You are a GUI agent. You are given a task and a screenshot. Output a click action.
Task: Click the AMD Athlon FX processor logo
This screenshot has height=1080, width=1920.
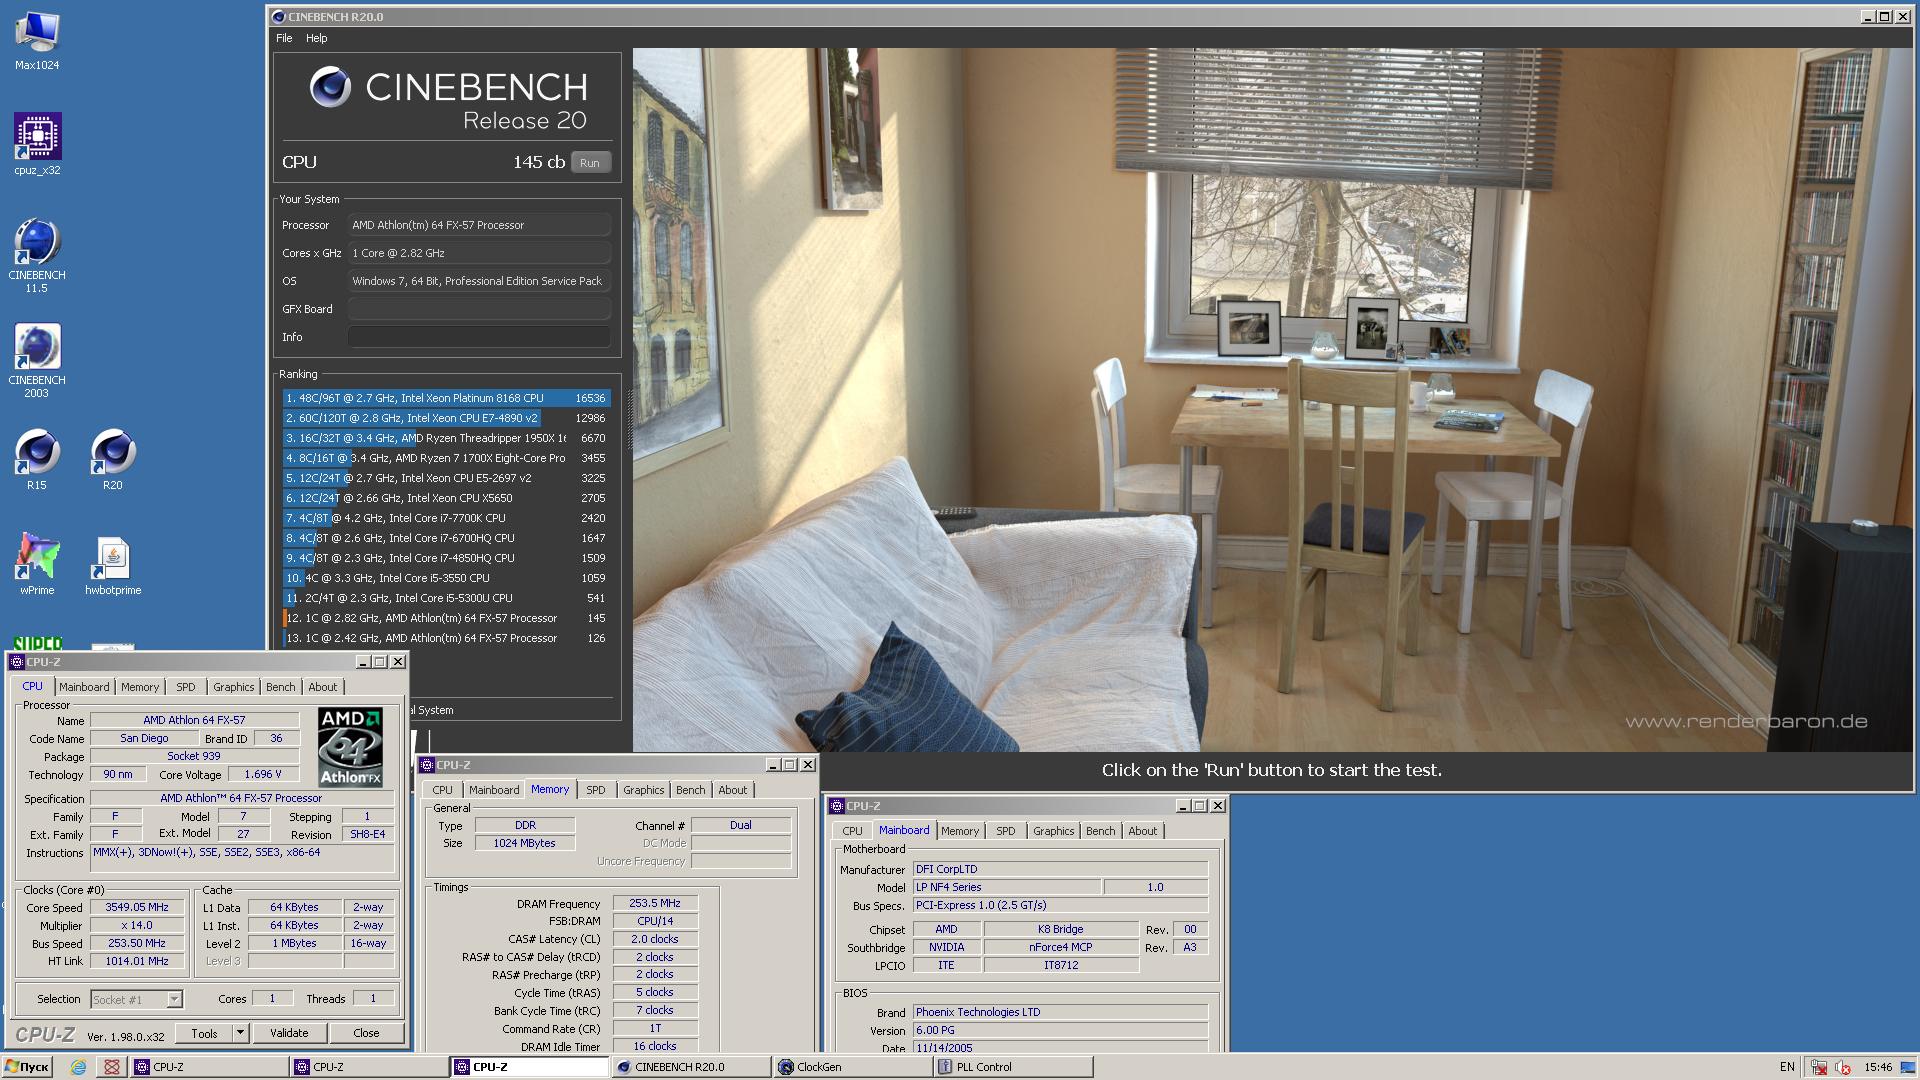point(350,747)
